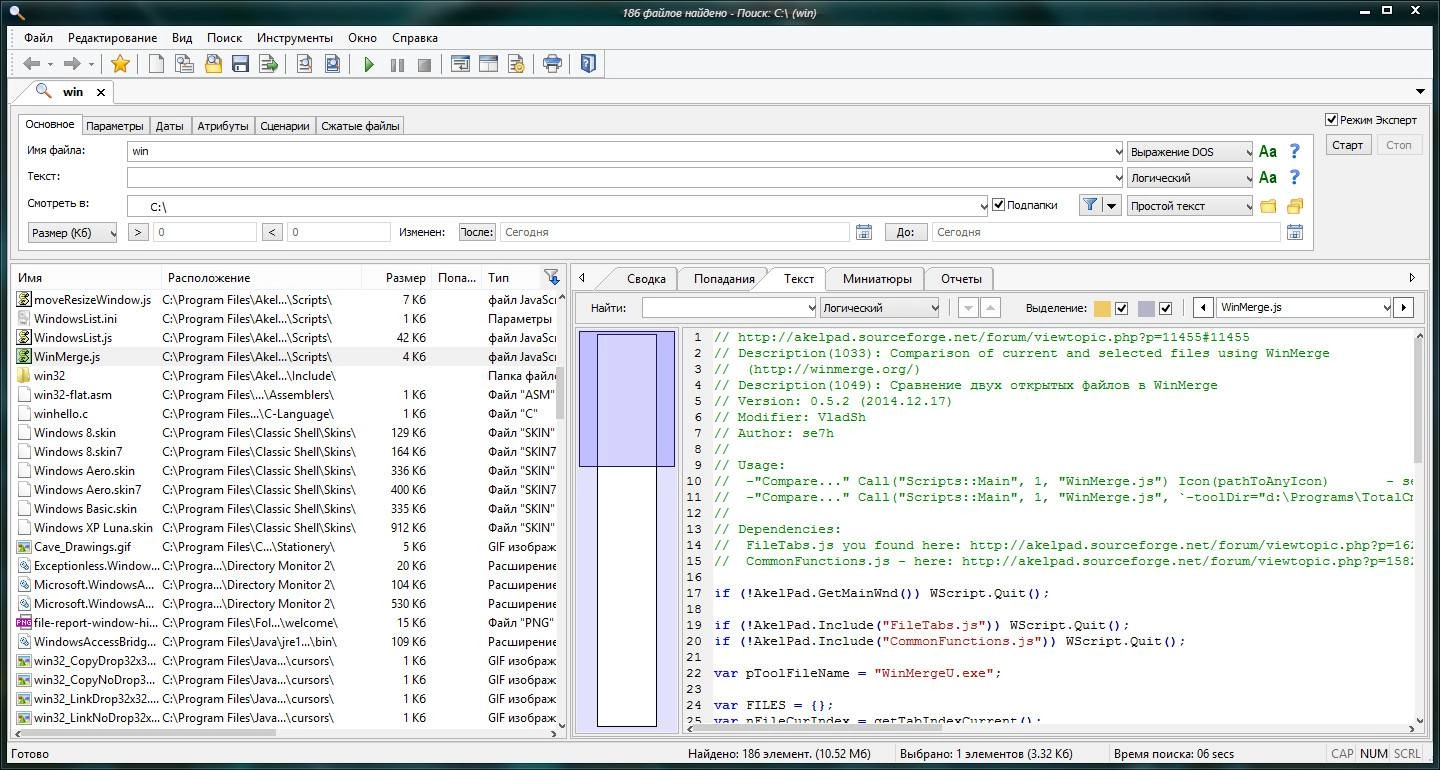
Task: Click the options page with gear icon
Action: 516,64
